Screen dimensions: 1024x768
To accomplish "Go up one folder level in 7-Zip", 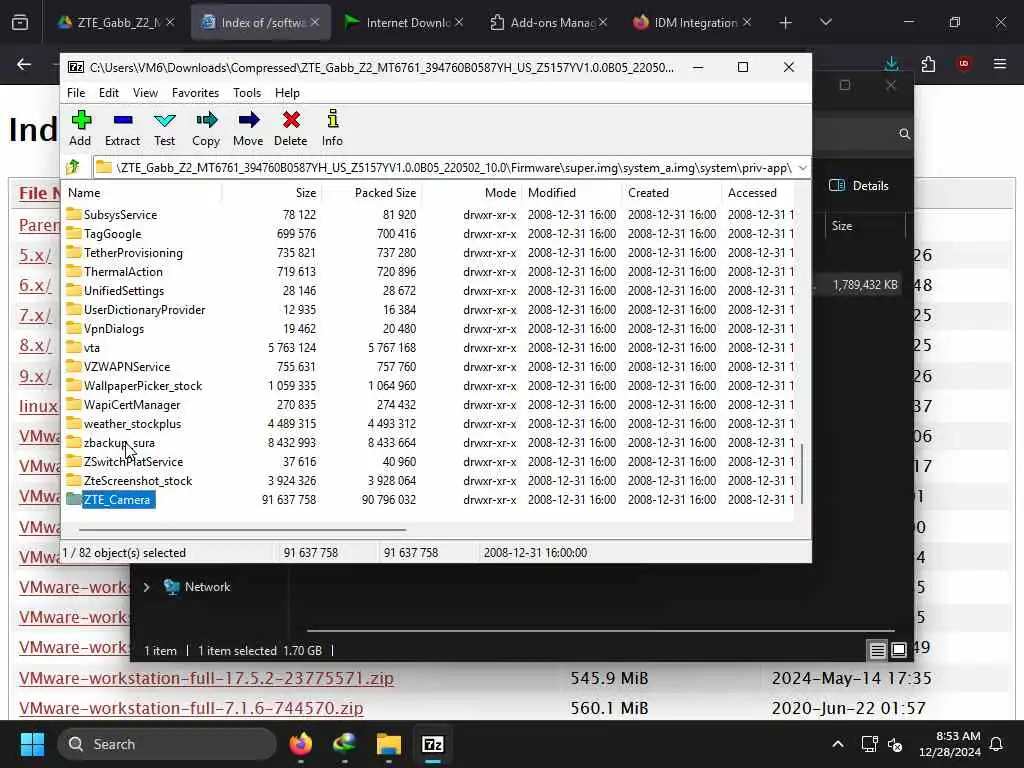I will (x=73, y=167).
